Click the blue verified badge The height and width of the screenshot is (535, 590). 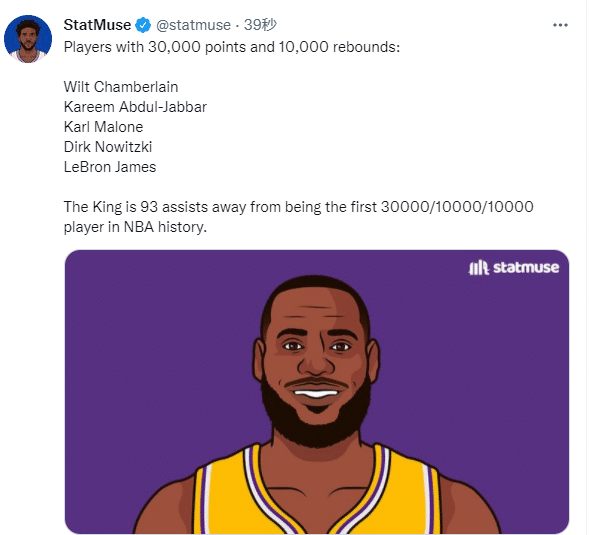(143, 25)
